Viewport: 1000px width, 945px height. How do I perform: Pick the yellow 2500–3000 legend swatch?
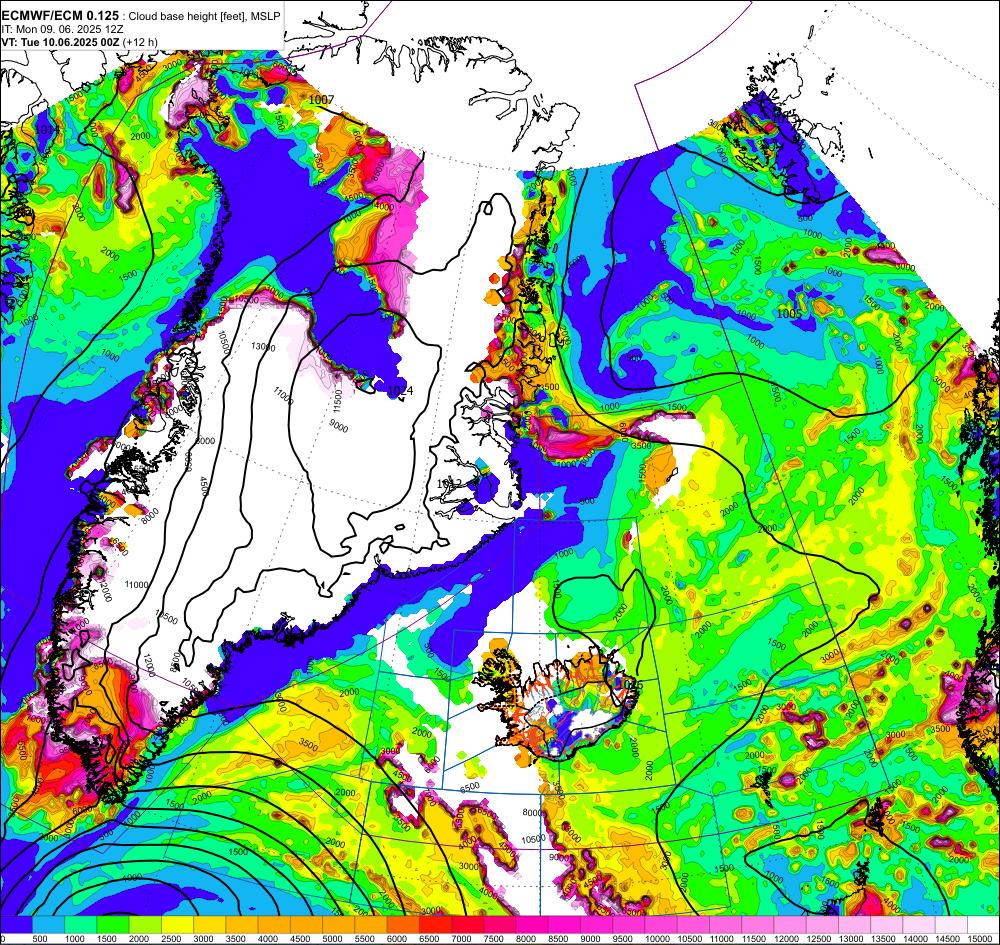point(177,925)
